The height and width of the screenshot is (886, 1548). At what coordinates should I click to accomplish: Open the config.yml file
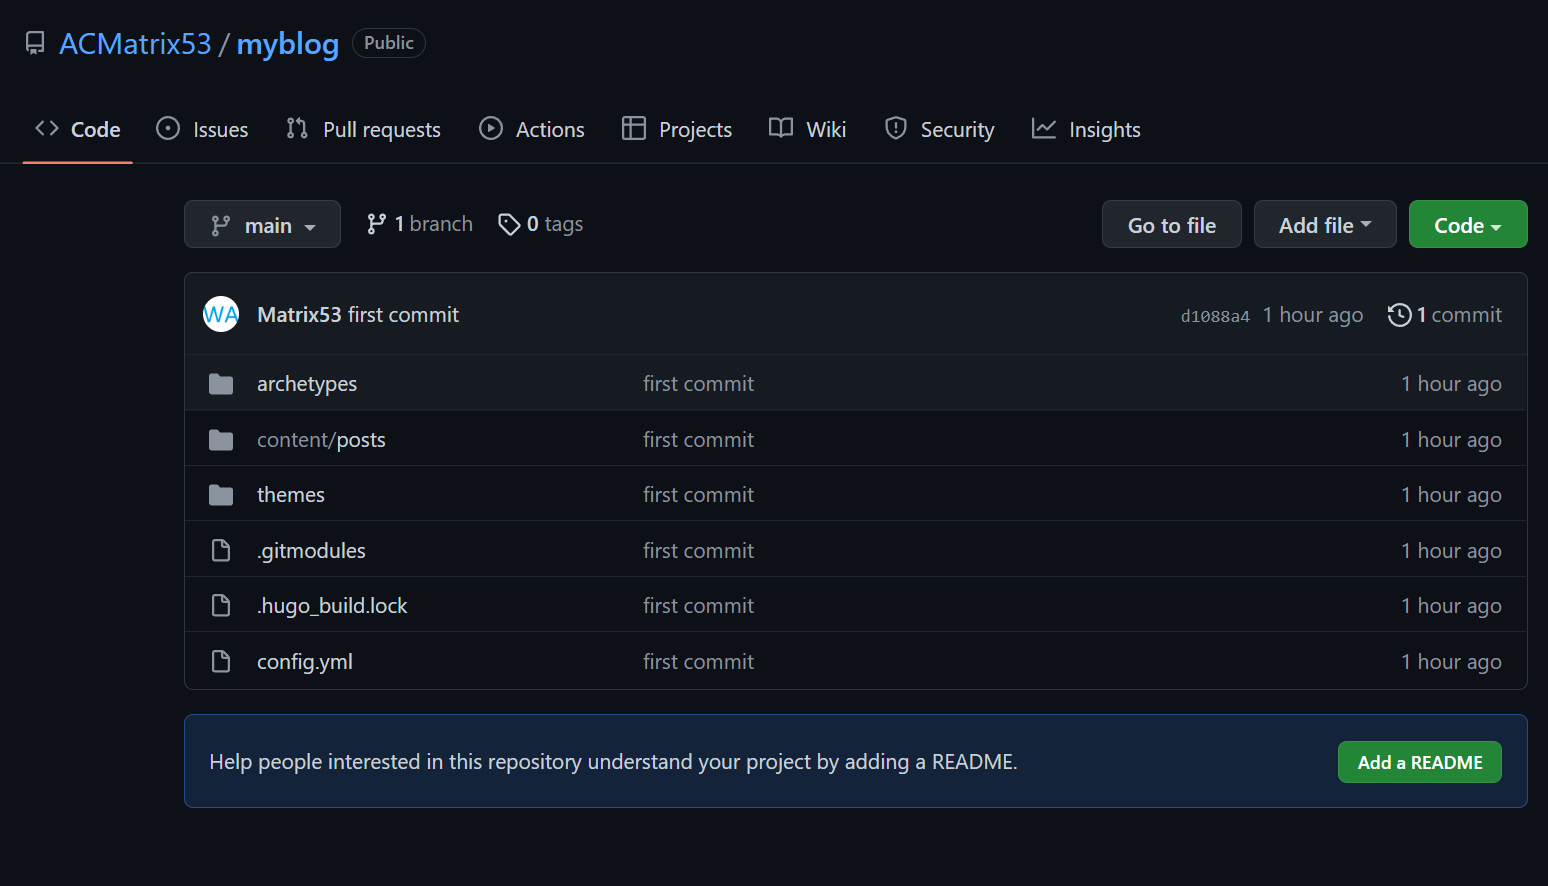[x=305, y=662]
